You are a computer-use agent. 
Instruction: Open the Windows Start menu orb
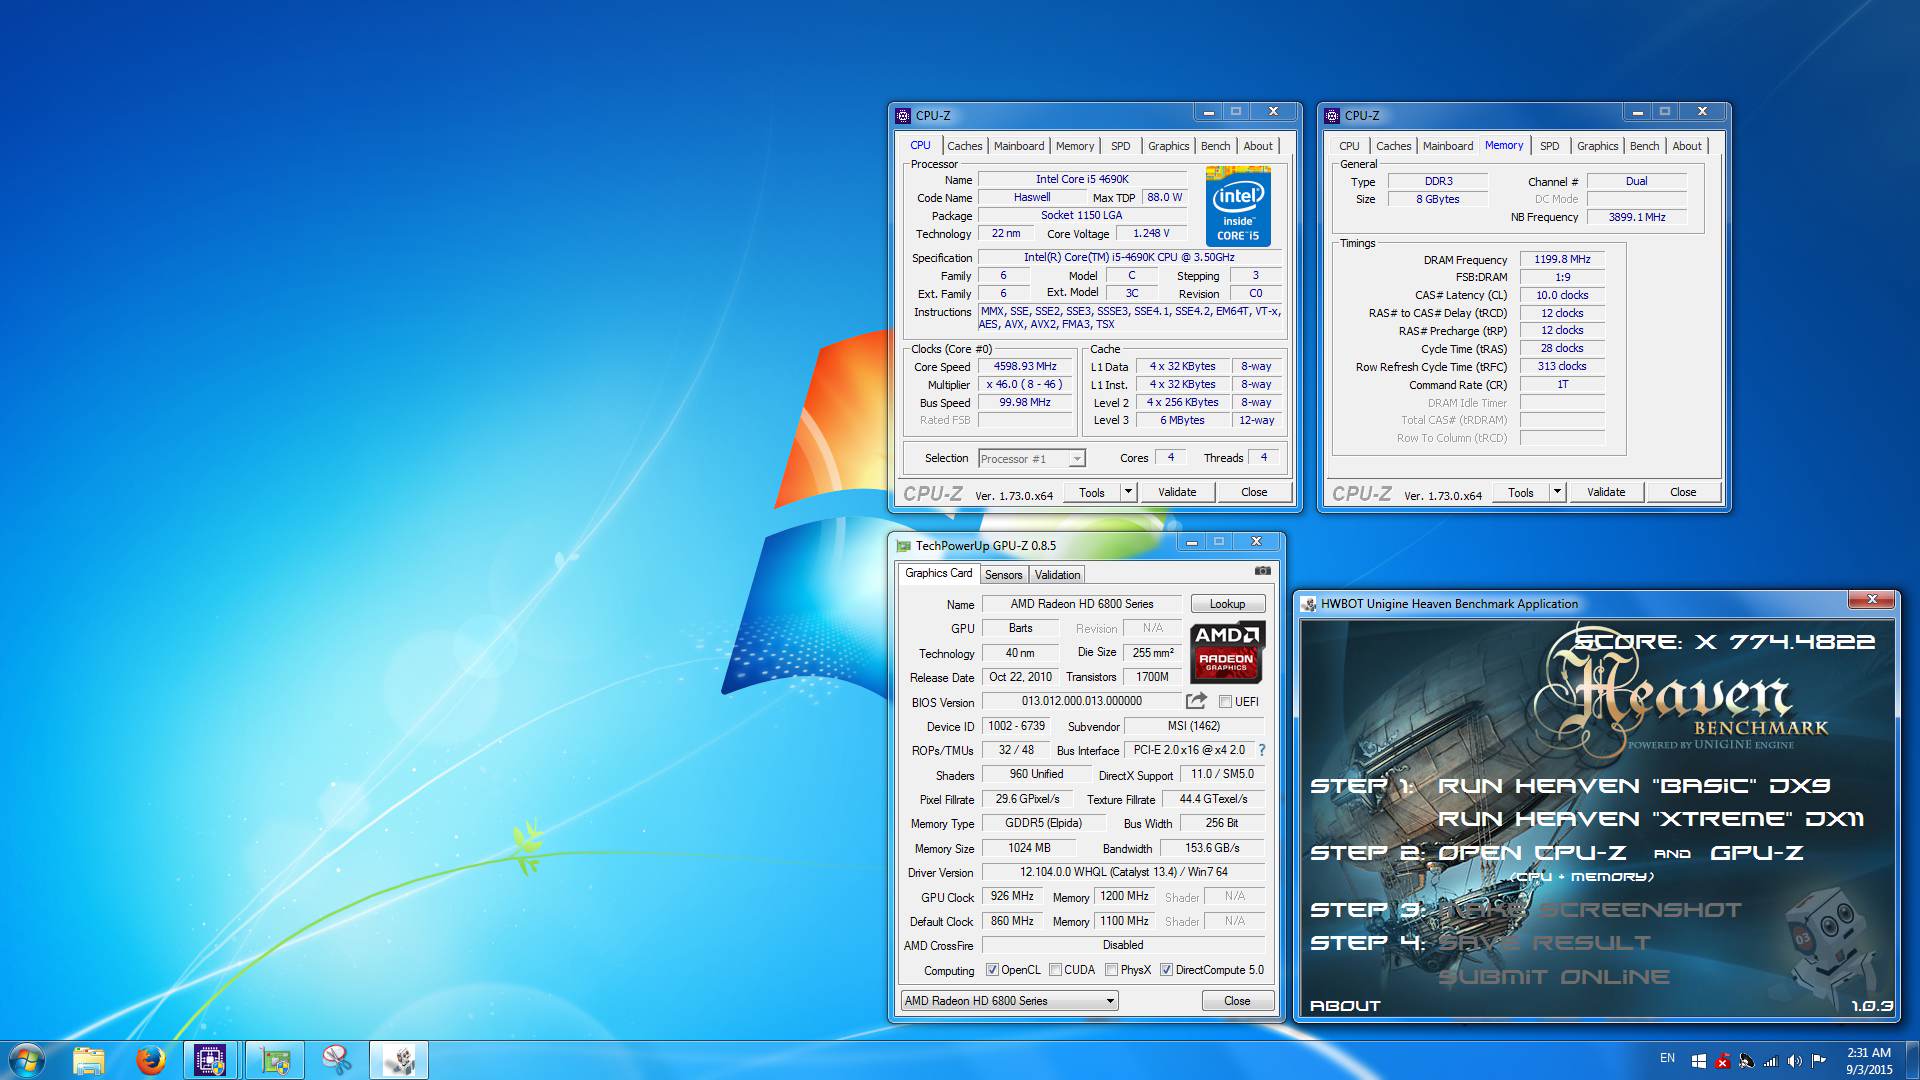(27, 1059)
